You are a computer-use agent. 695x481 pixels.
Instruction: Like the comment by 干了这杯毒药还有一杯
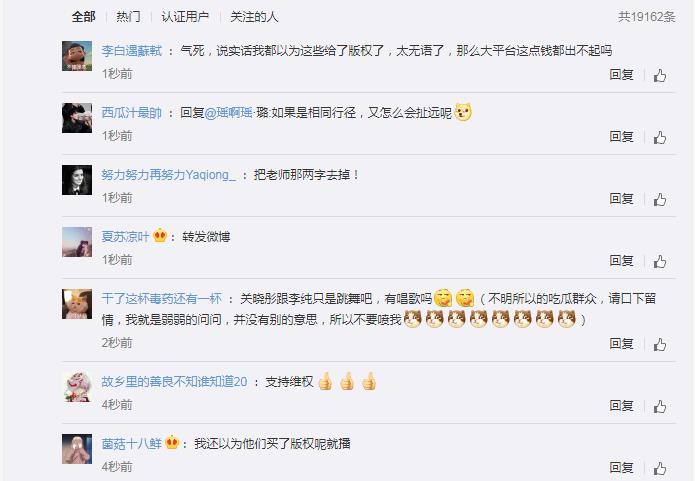click(x=660, y=344)
